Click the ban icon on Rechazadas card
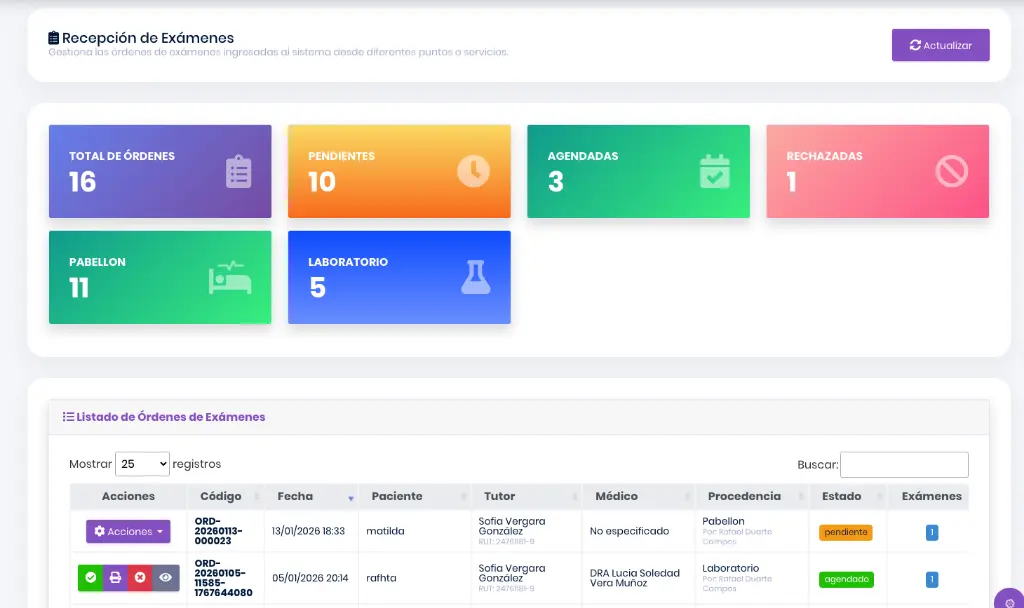 [952, 172]
